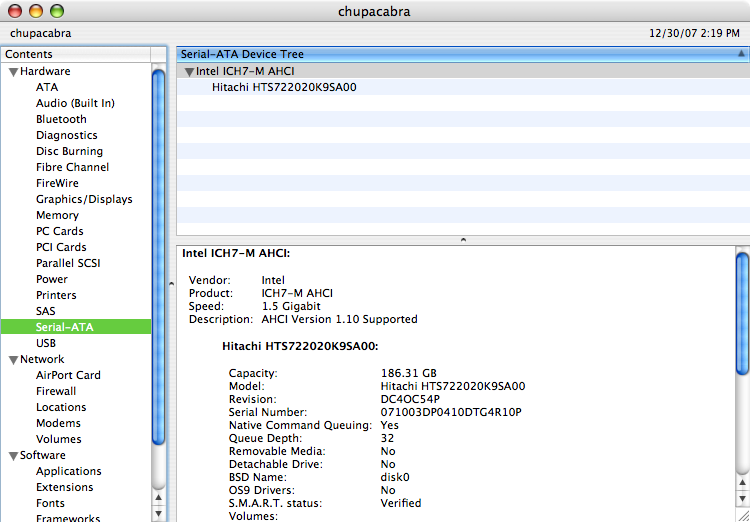Show Power information
750x522 pixels.
pyautogui.click(x=52, y=279)
